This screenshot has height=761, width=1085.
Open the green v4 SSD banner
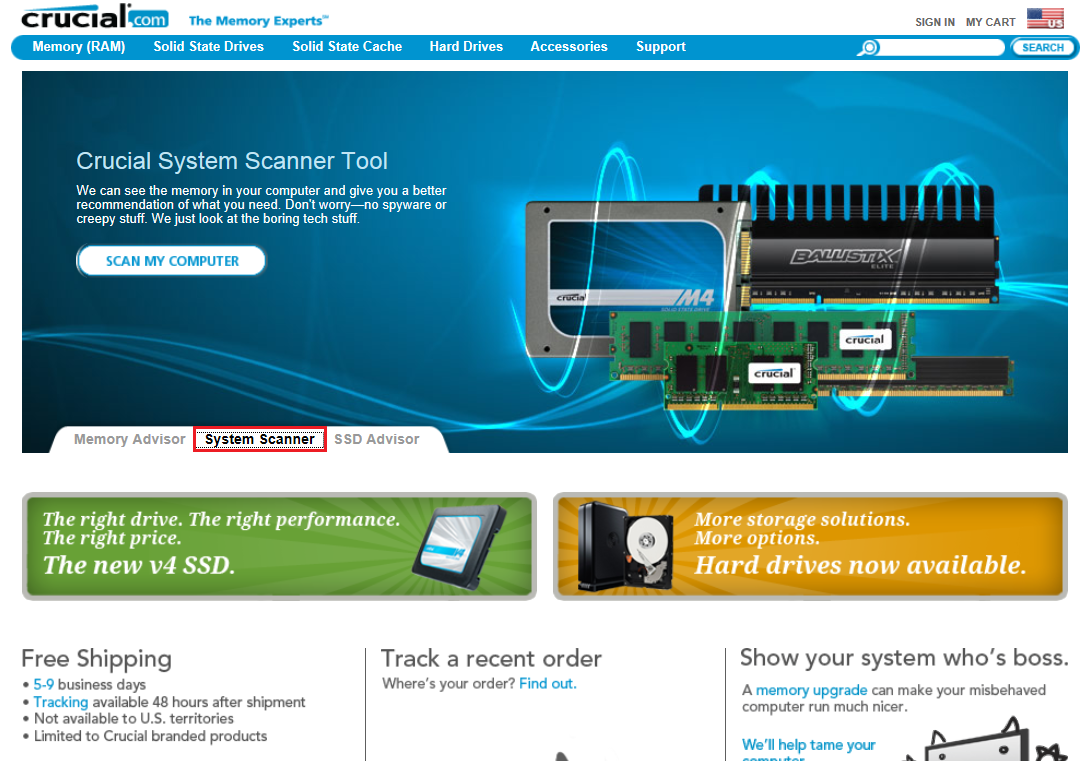pos(280,547)
